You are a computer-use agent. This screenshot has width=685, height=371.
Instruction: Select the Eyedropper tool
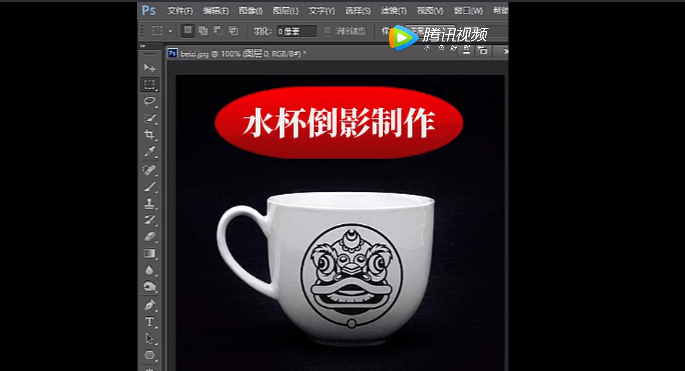(x=149, y=152)
